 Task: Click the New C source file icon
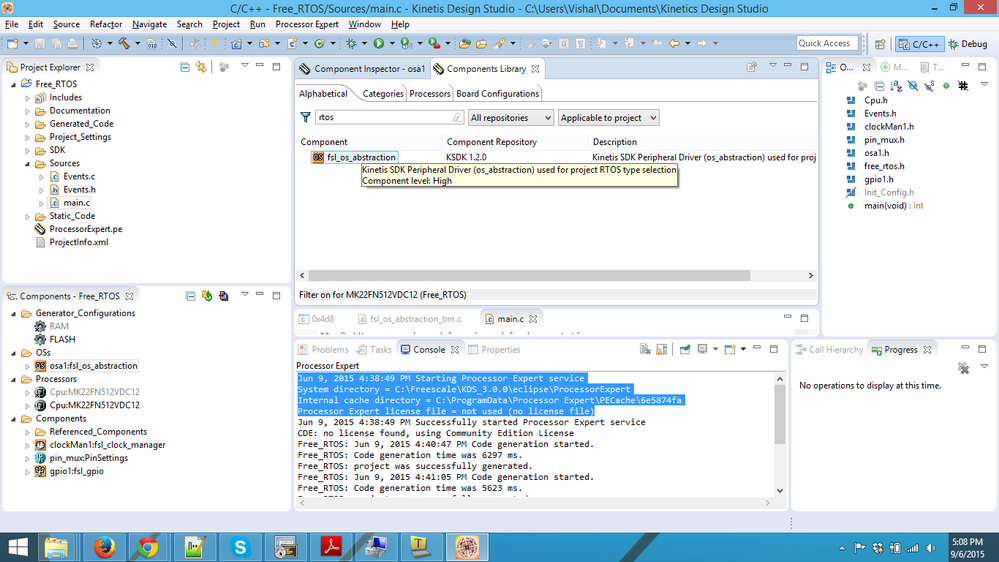click(x=292, y=43)
